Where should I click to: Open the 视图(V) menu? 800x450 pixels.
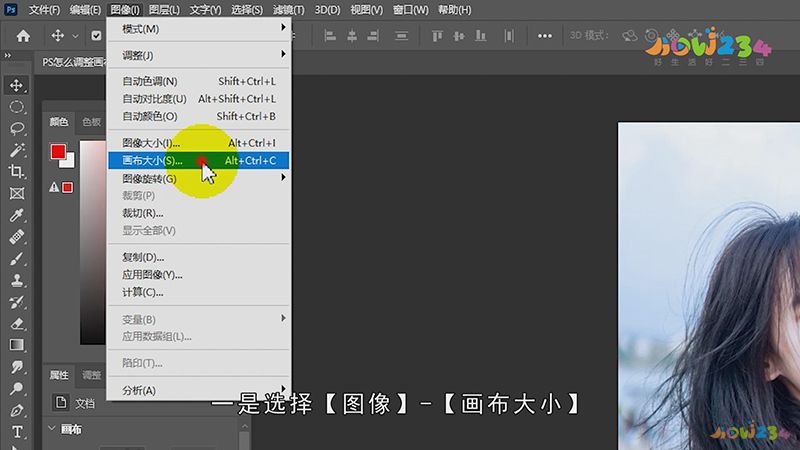(366, 10)
